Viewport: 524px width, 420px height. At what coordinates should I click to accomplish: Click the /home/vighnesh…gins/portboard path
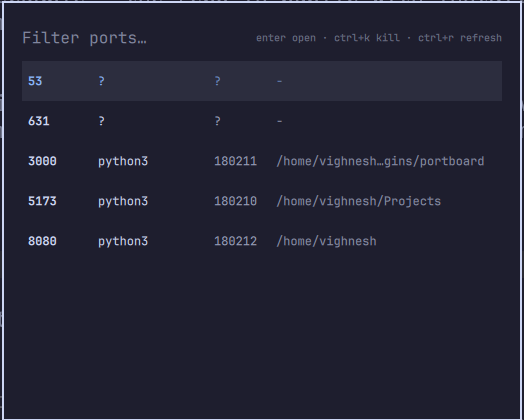coord(380,161)
